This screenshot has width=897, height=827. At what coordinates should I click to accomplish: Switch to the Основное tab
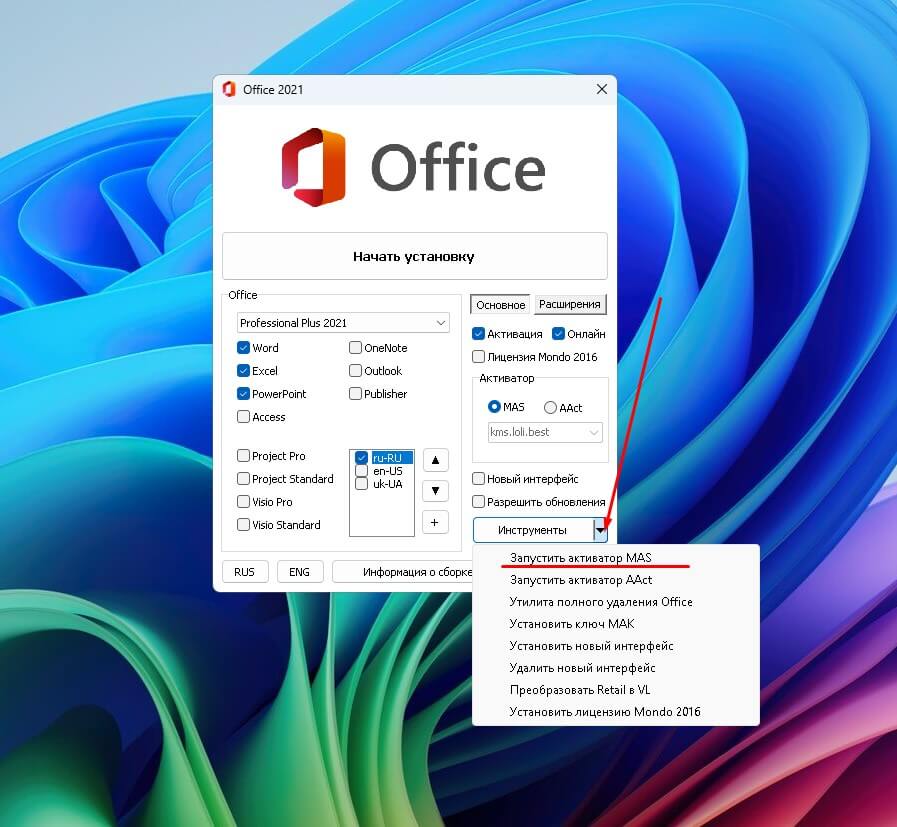click(x=501, y=305)
